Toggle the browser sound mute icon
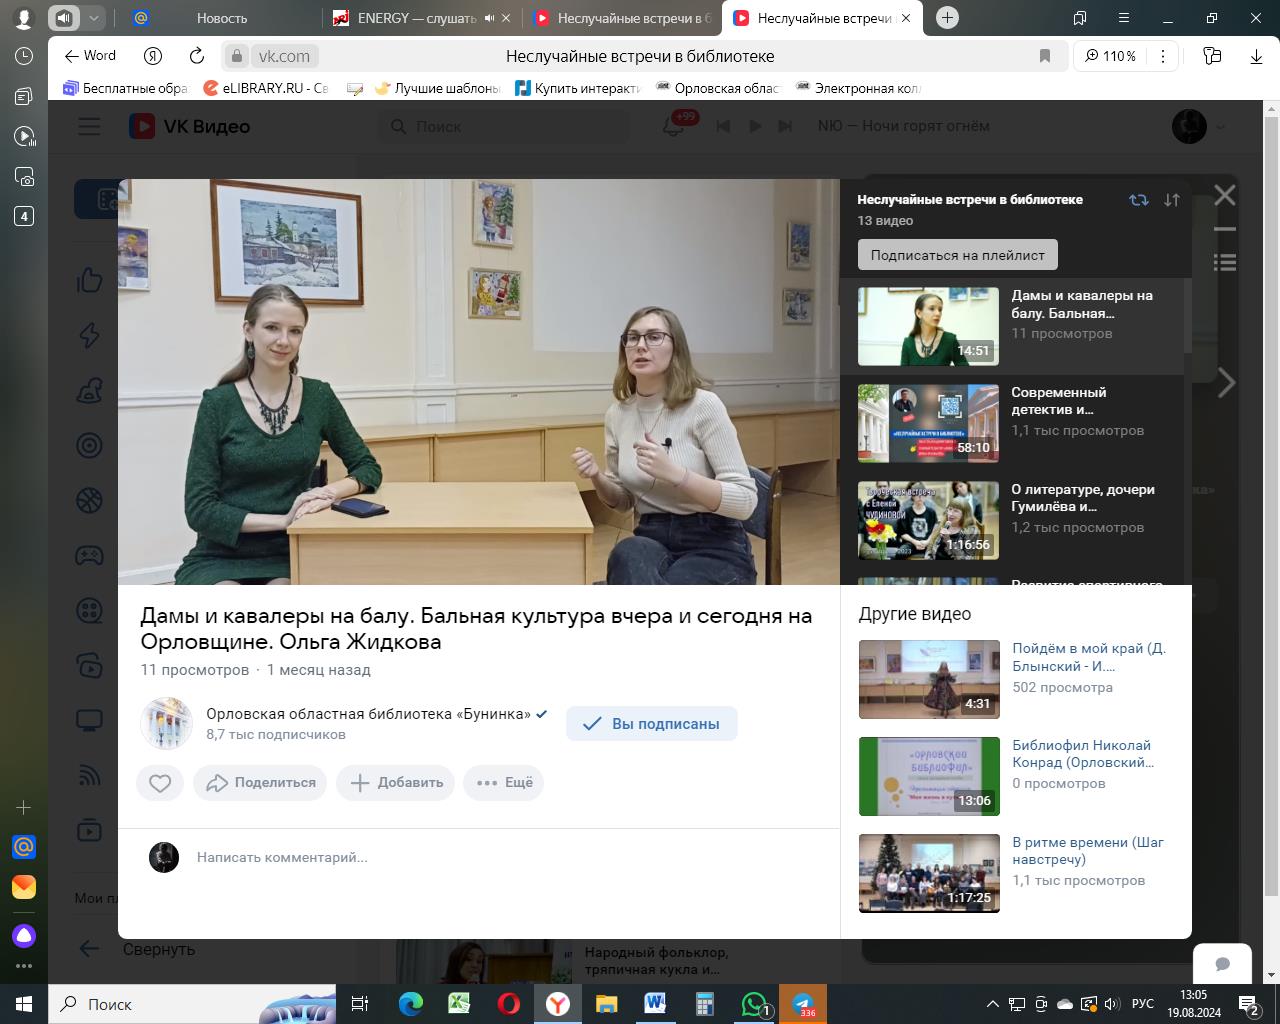The width and height of the screenshot is (1280, 1024). (x=64, y=18)
